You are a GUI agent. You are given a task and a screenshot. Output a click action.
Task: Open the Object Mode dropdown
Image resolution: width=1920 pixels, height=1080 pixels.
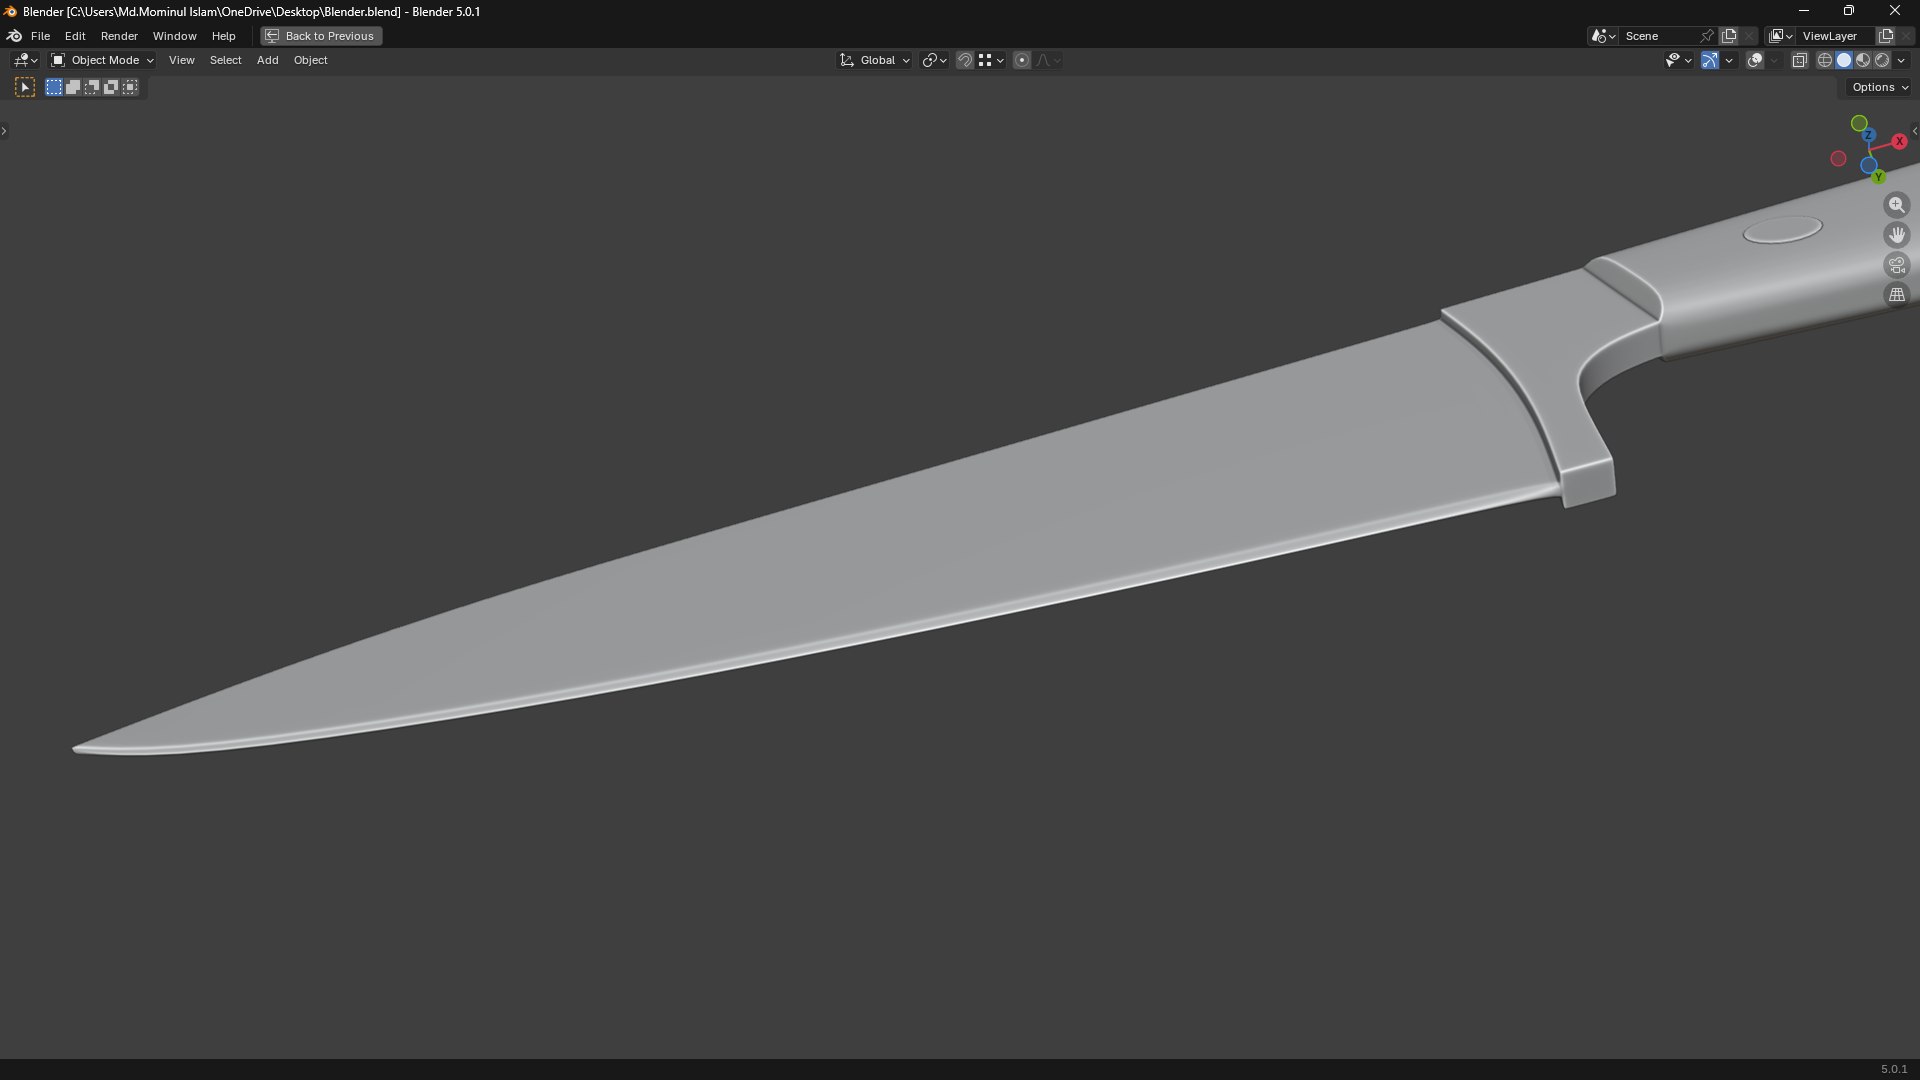tap(102, 61)
